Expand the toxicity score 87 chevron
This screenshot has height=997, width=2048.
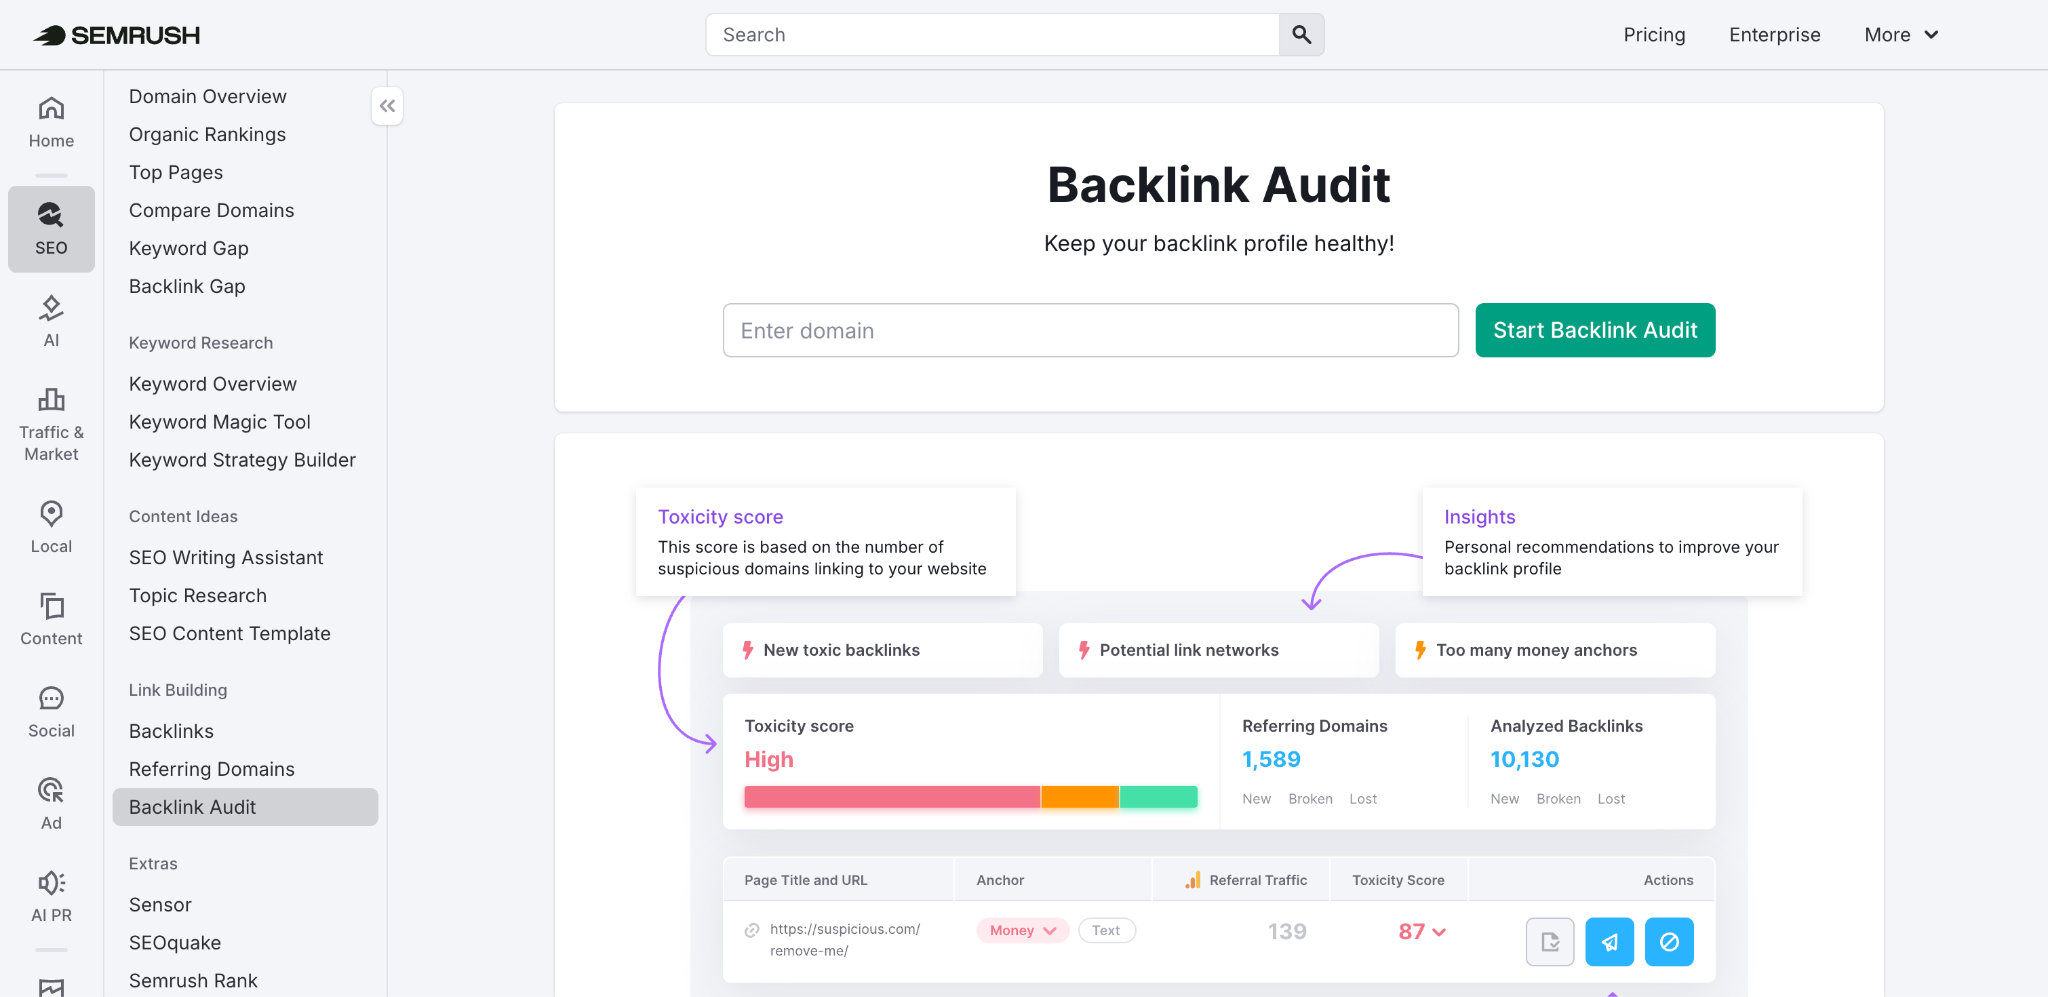[x=1439, y=932]
